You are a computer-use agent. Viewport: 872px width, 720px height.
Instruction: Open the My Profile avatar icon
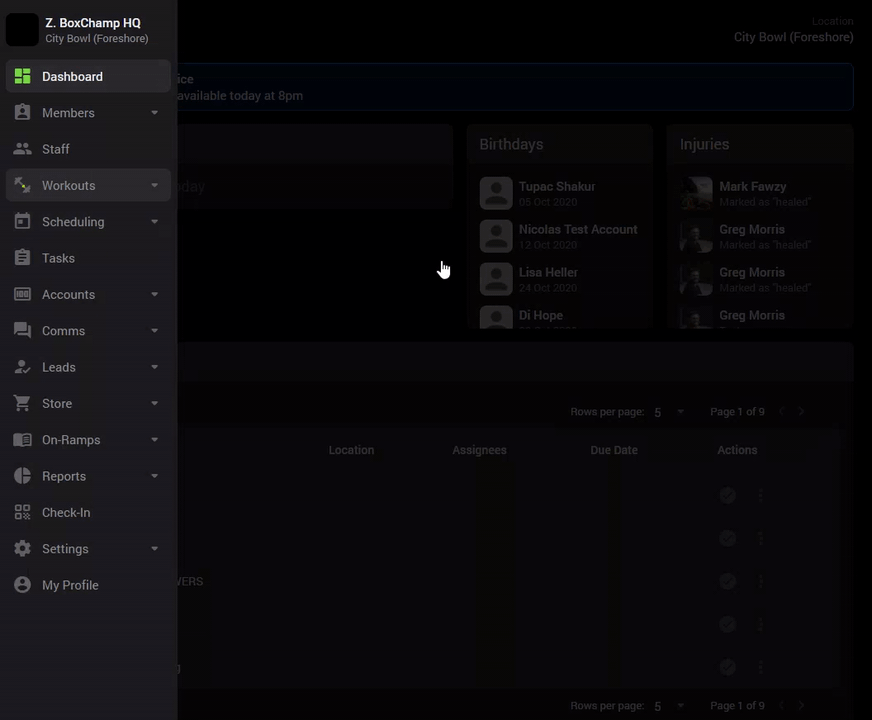(x=22, y=585)
